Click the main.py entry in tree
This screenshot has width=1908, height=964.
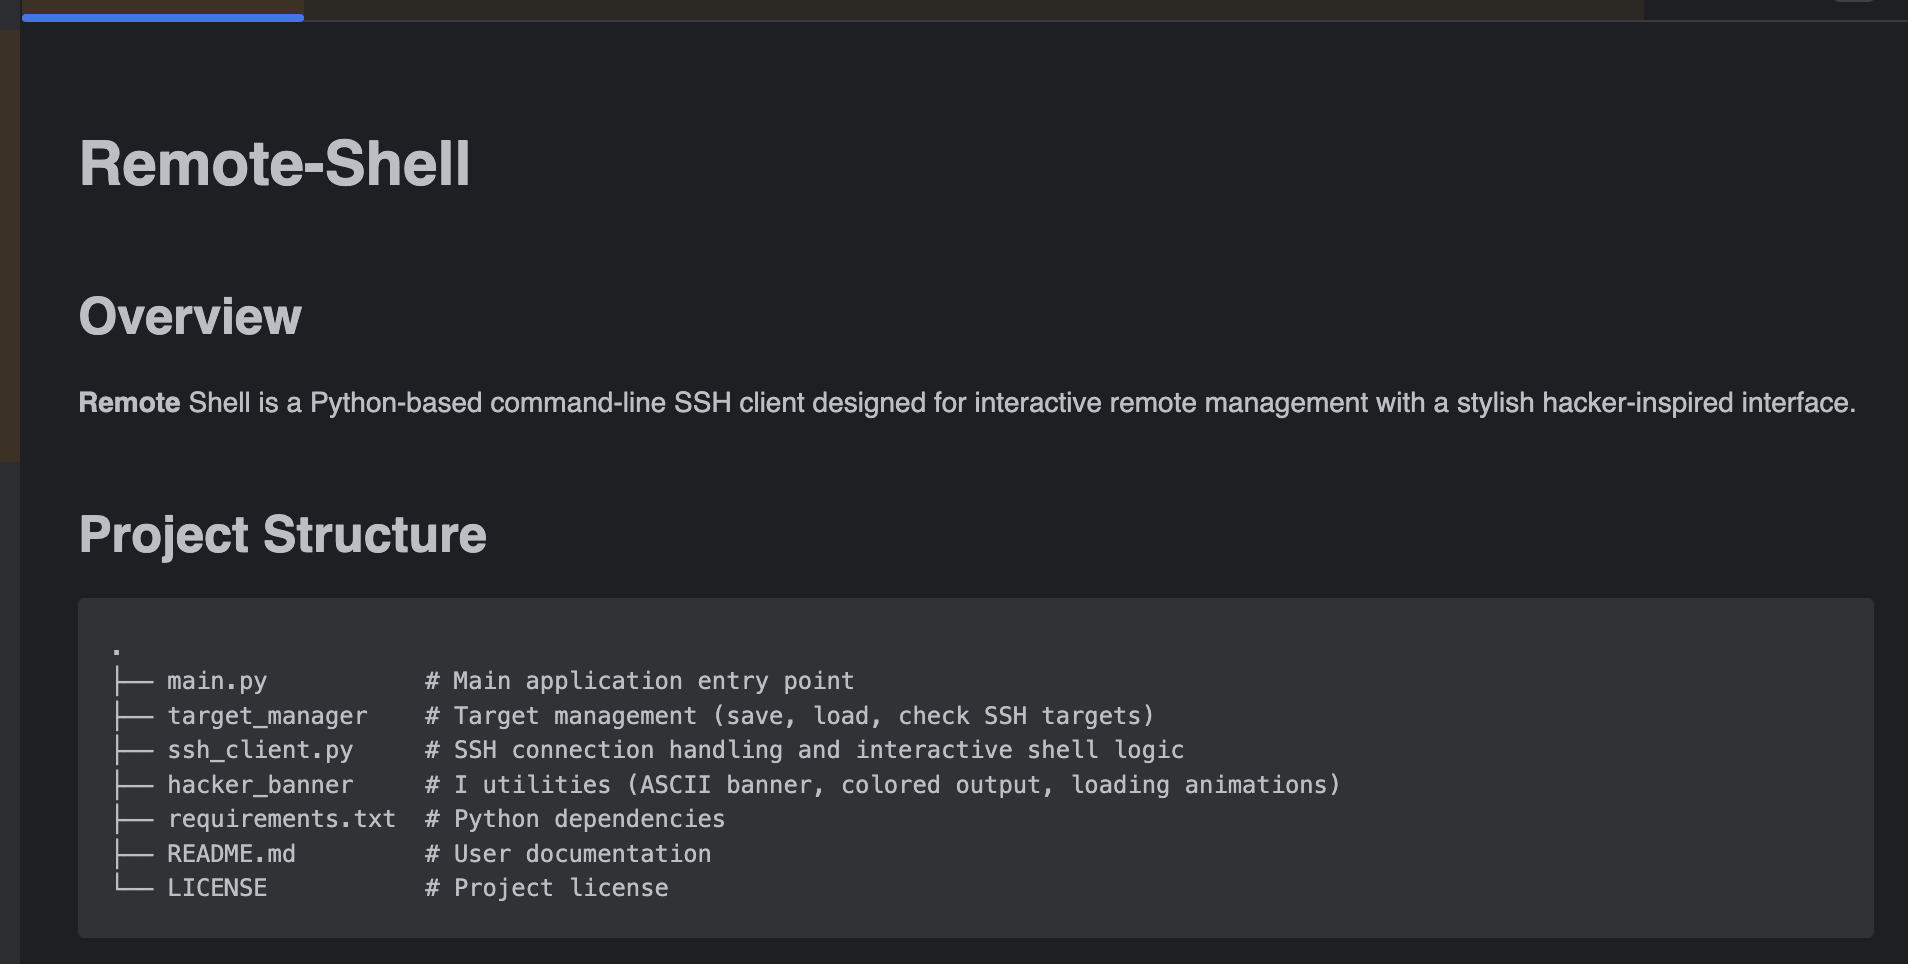click(217, 681)
